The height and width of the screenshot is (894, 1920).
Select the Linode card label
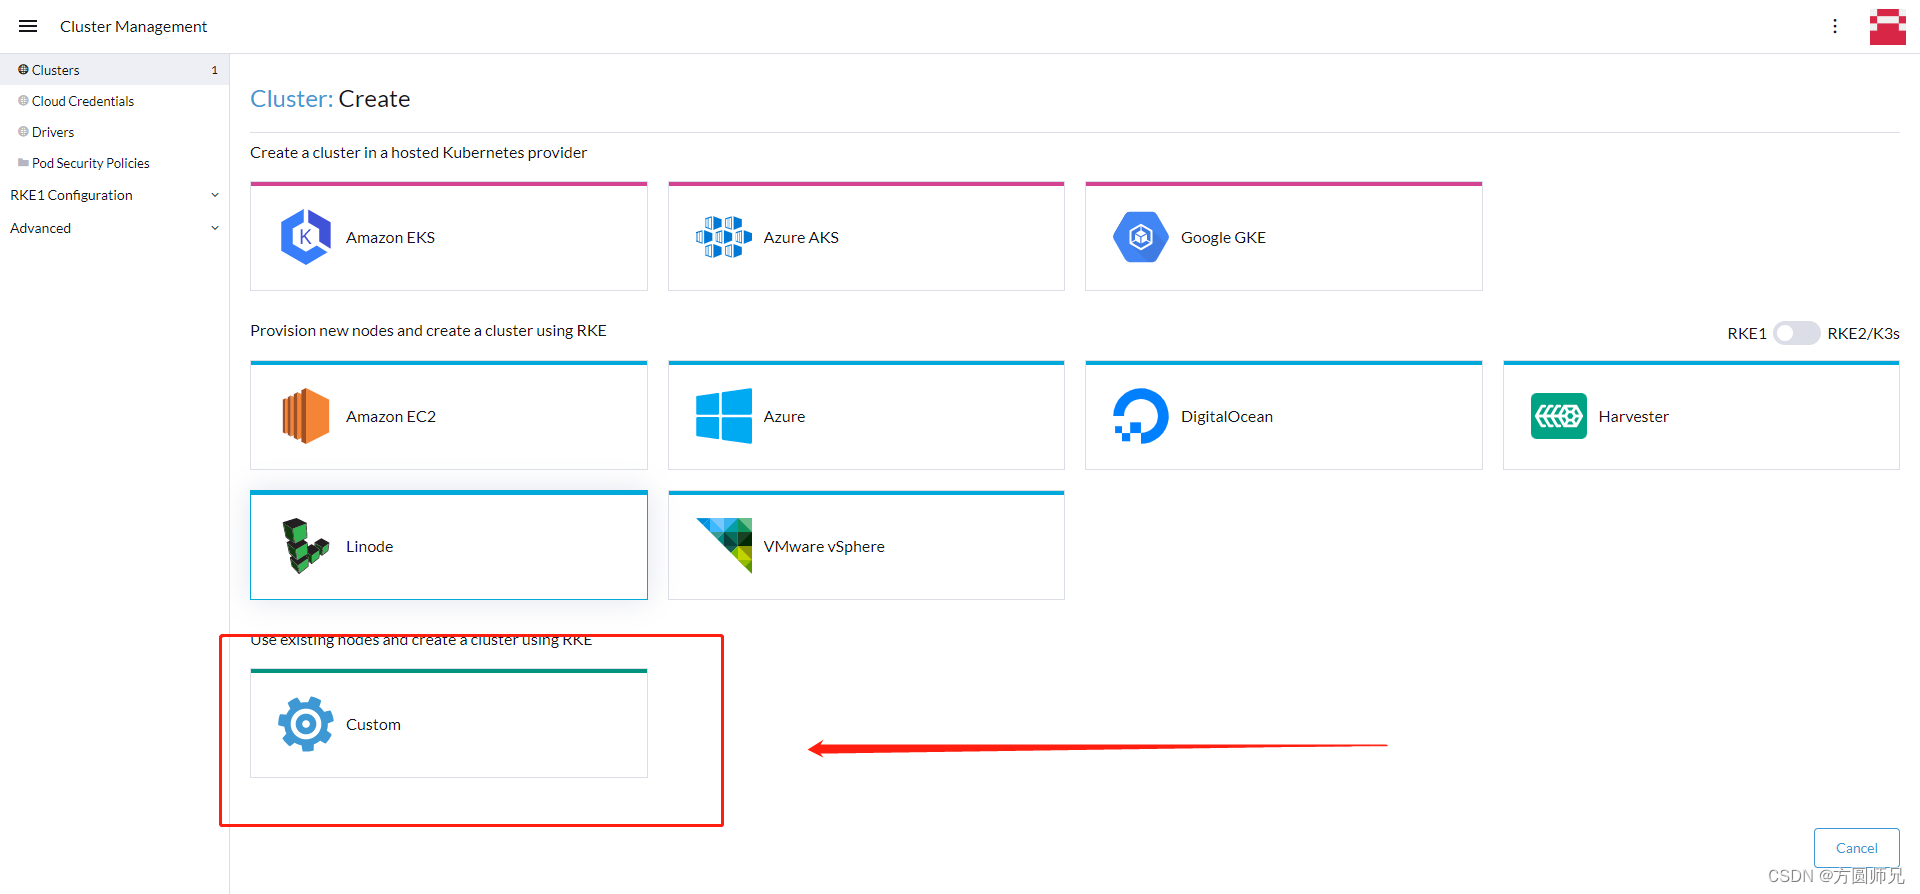pos(369,546)
